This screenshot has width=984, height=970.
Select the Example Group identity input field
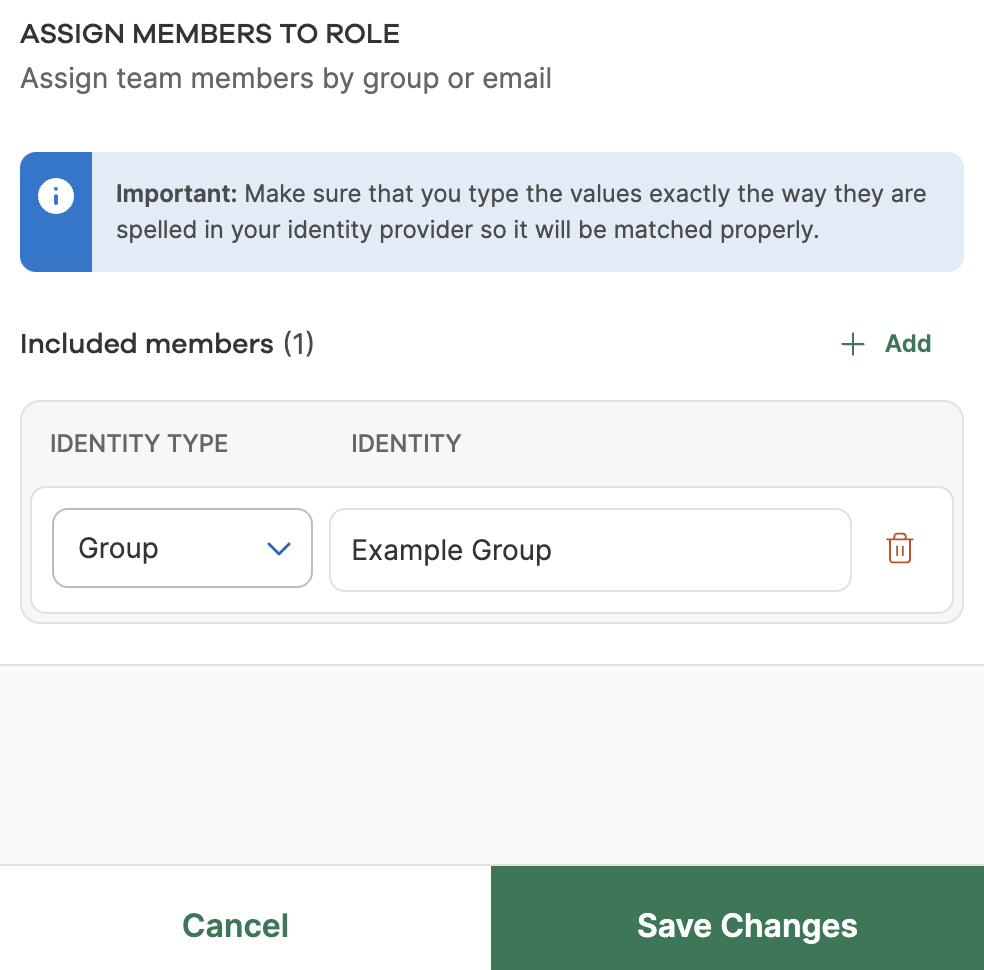590,550
